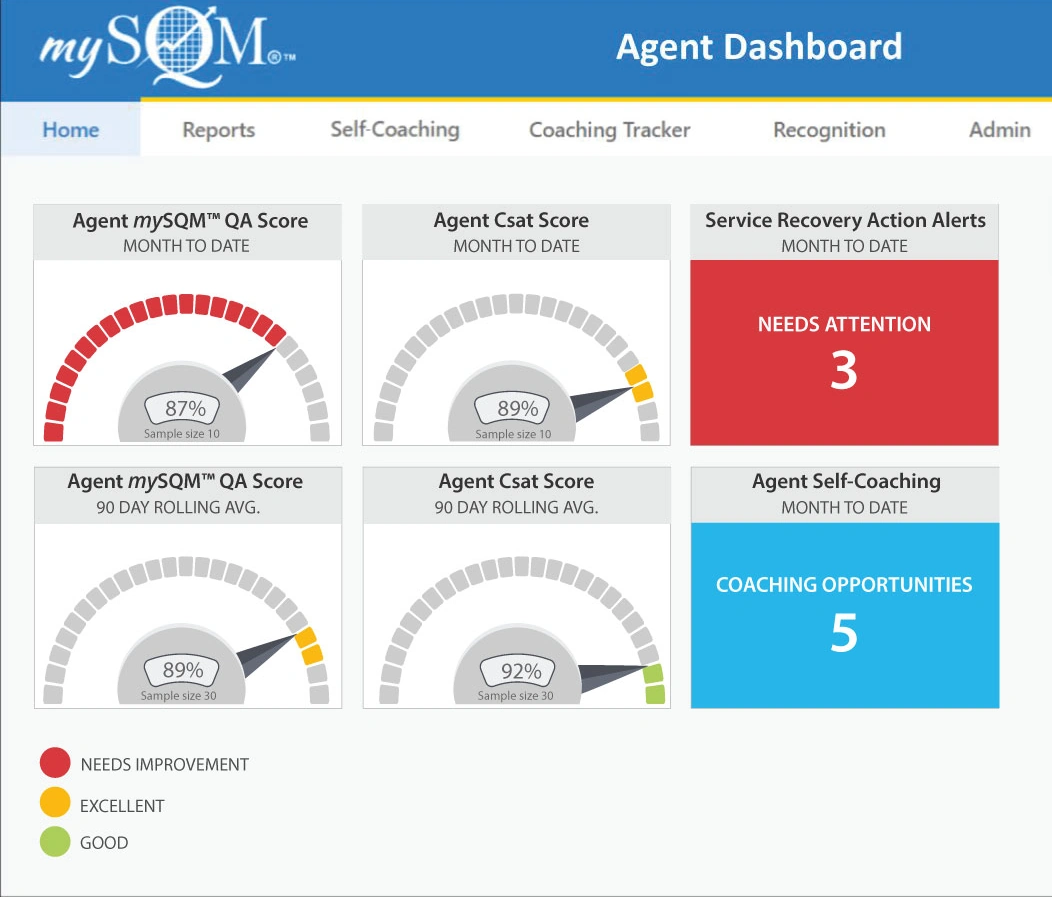1052x897 pixels.
Task: Select the Home navigation tab
Action: (70, 129)
